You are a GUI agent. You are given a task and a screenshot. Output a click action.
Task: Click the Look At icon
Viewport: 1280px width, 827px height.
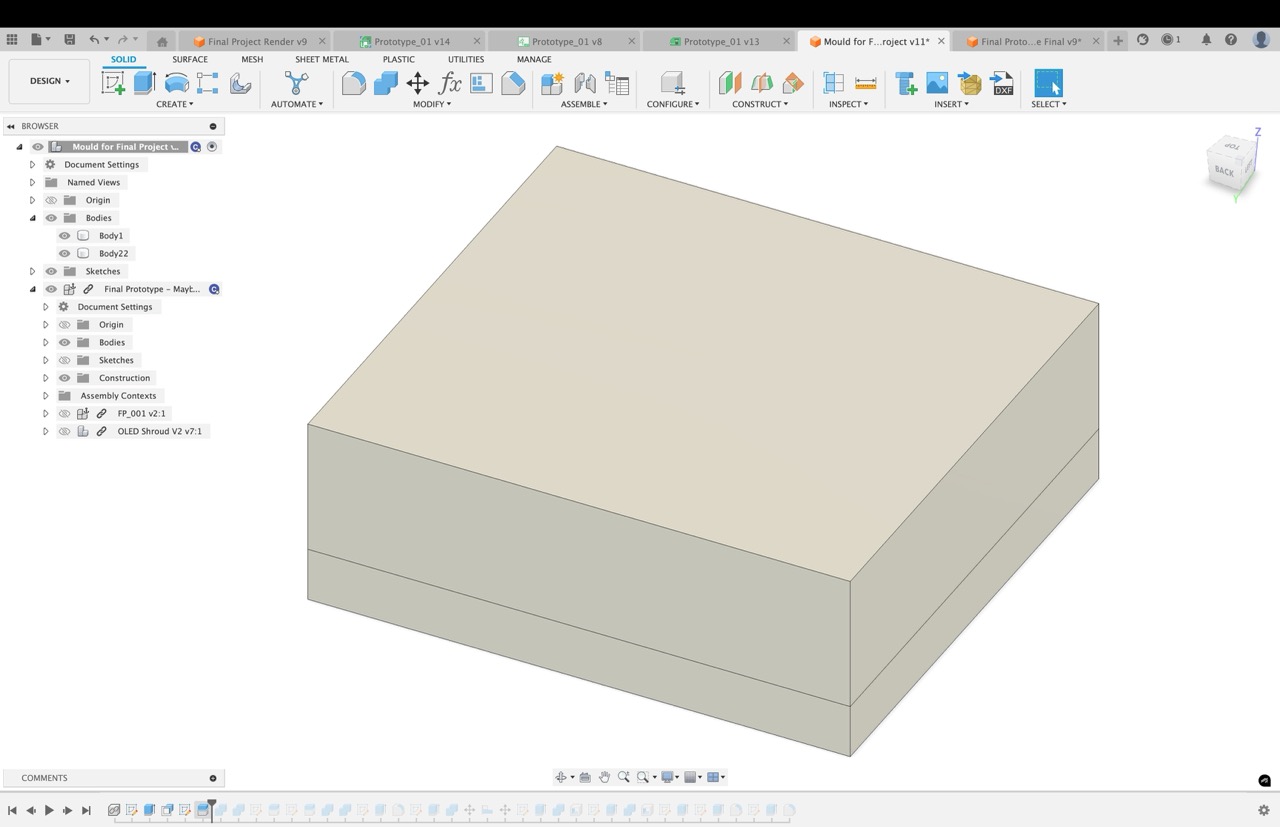tap(585, 777)
